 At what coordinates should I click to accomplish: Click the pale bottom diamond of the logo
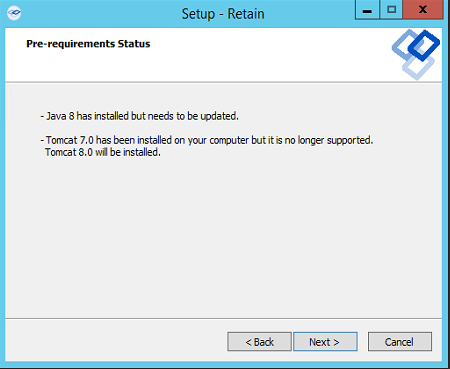click(x=418, y=68)
